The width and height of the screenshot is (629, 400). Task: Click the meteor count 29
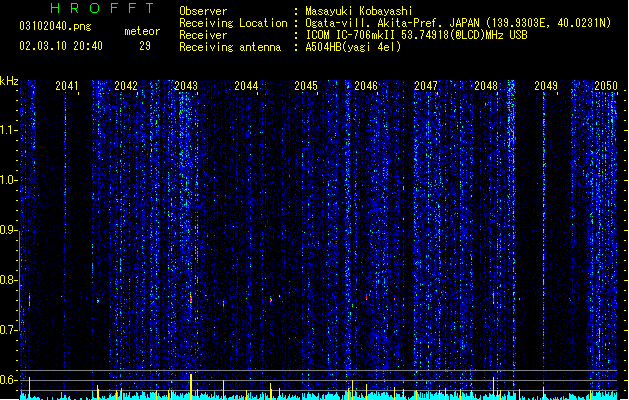145,46
